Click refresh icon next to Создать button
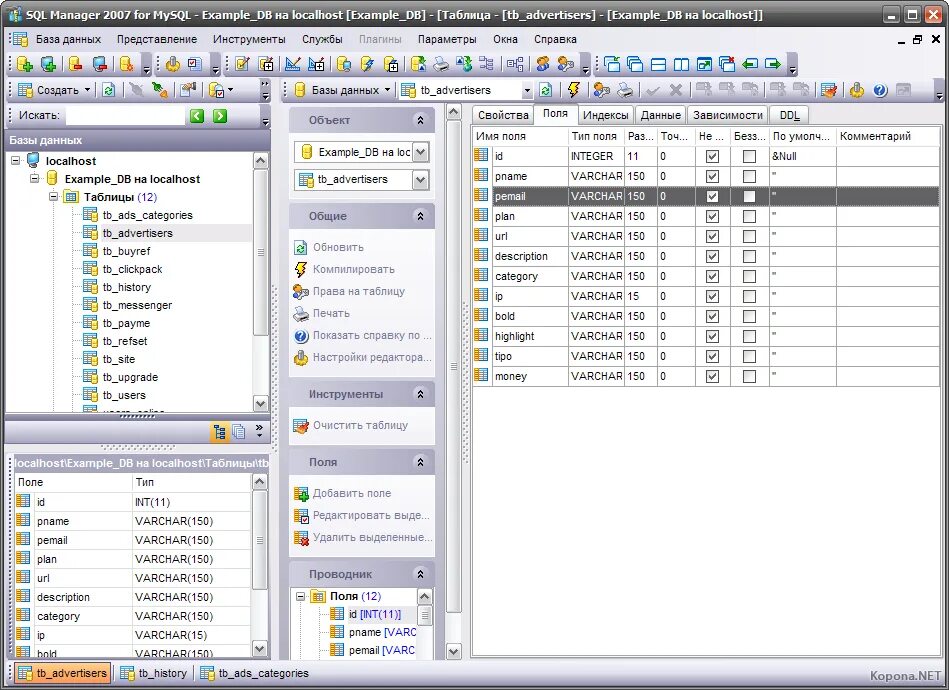Image resolution: width=949 pixels, height=690 pixels. click(x=108, y=90)
